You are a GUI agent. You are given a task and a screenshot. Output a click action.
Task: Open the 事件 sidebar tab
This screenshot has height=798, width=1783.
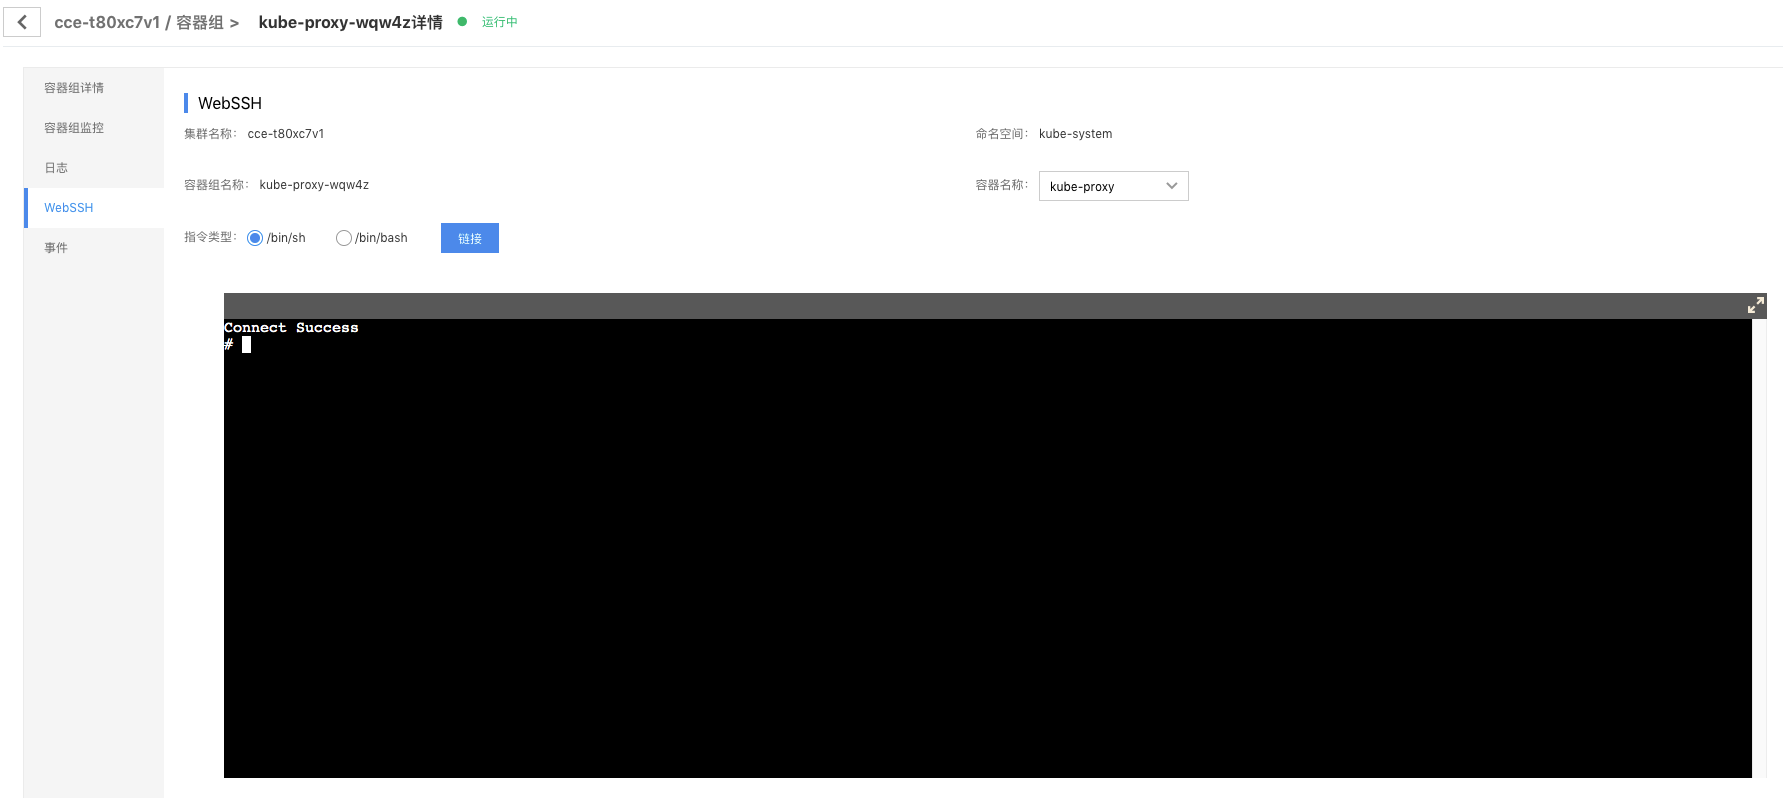point(94,248)
